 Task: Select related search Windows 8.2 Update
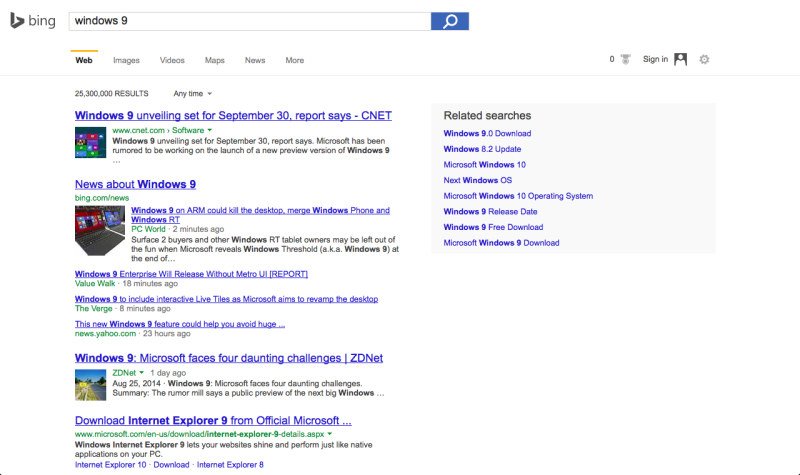[482, 149]
